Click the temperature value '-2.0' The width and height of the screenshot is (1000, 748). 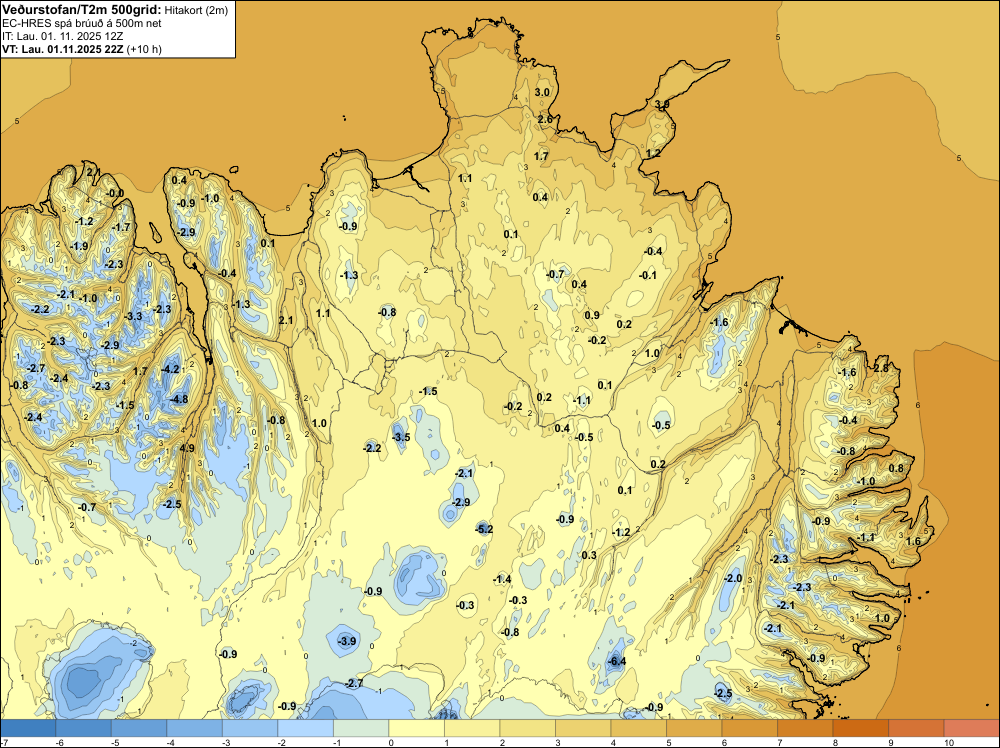click(733, 578)
